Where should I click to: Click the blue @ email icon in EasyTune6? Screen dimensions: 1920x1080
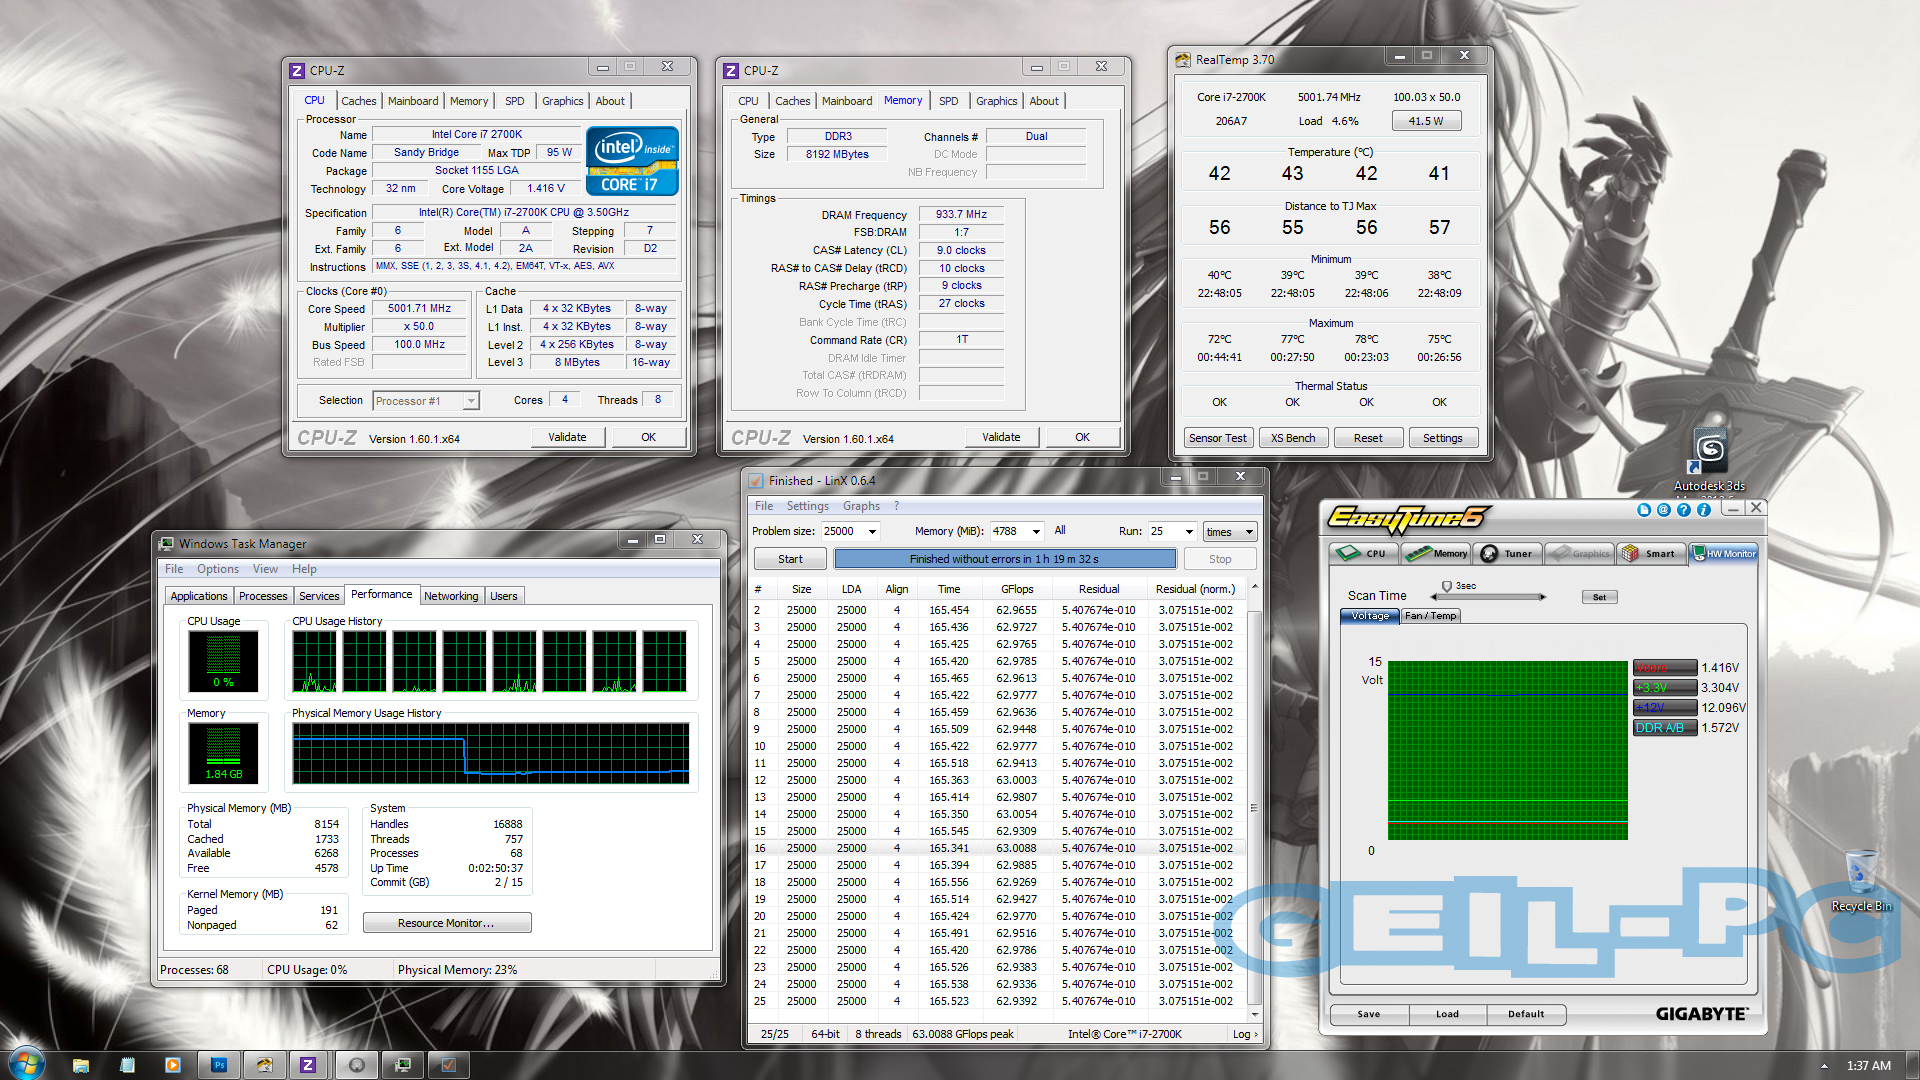pyautogui.click(x=1663, y=510)
